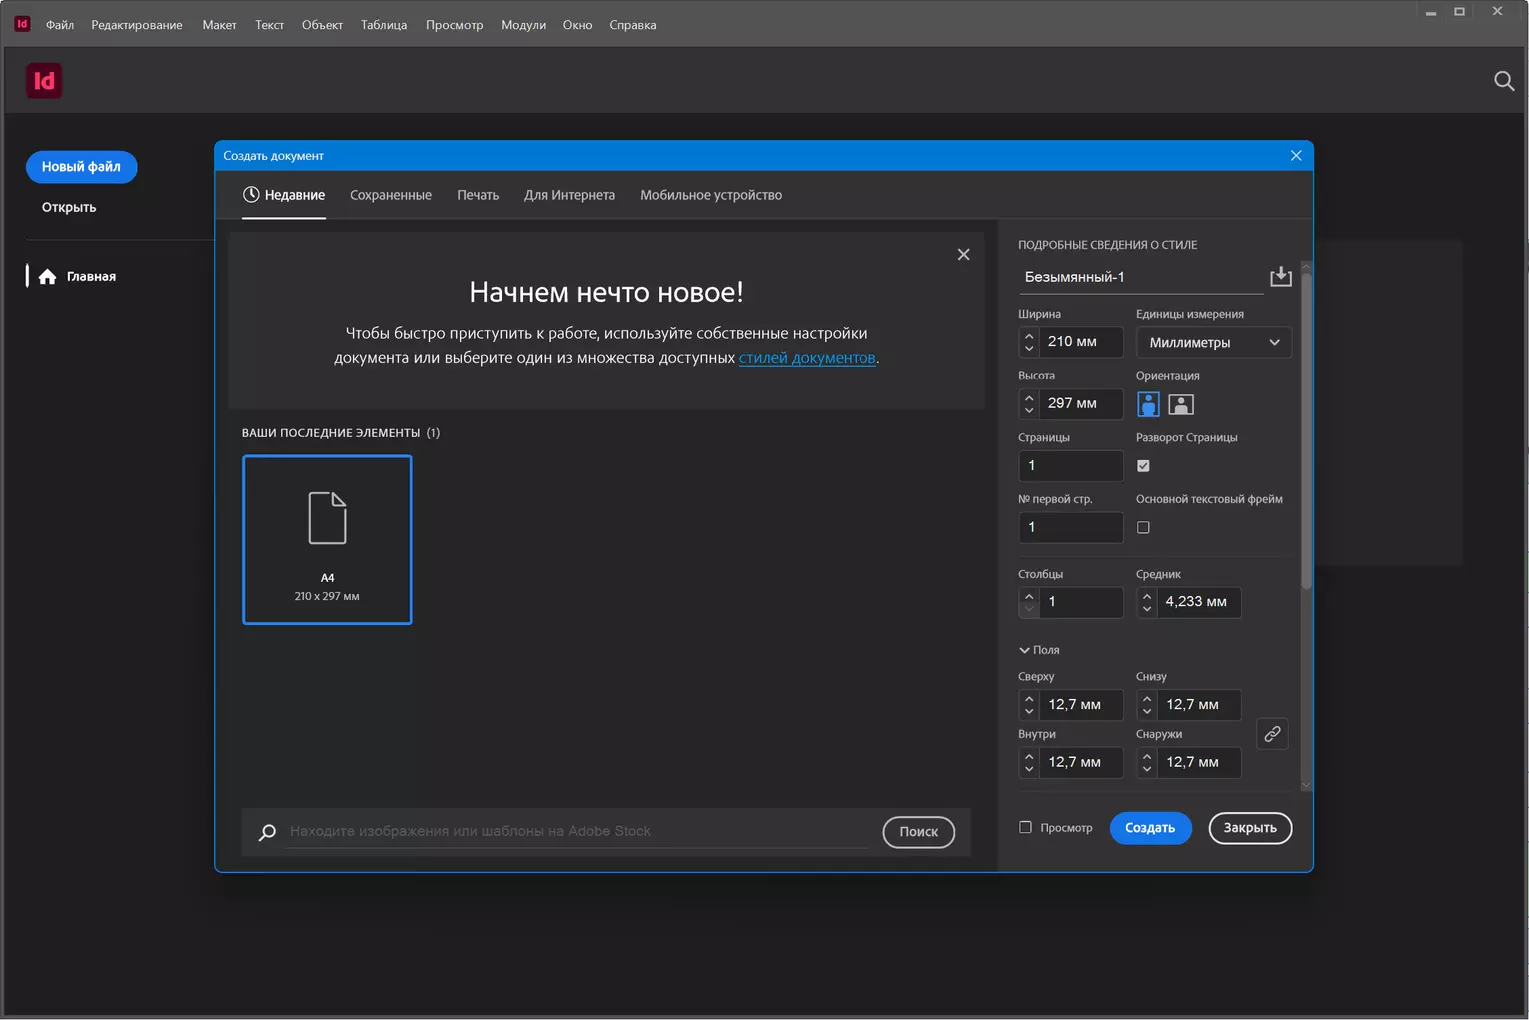1529x1020 pixels.
Task: Increase Top margin with up arrow
Action: [x=1029, y=698]
